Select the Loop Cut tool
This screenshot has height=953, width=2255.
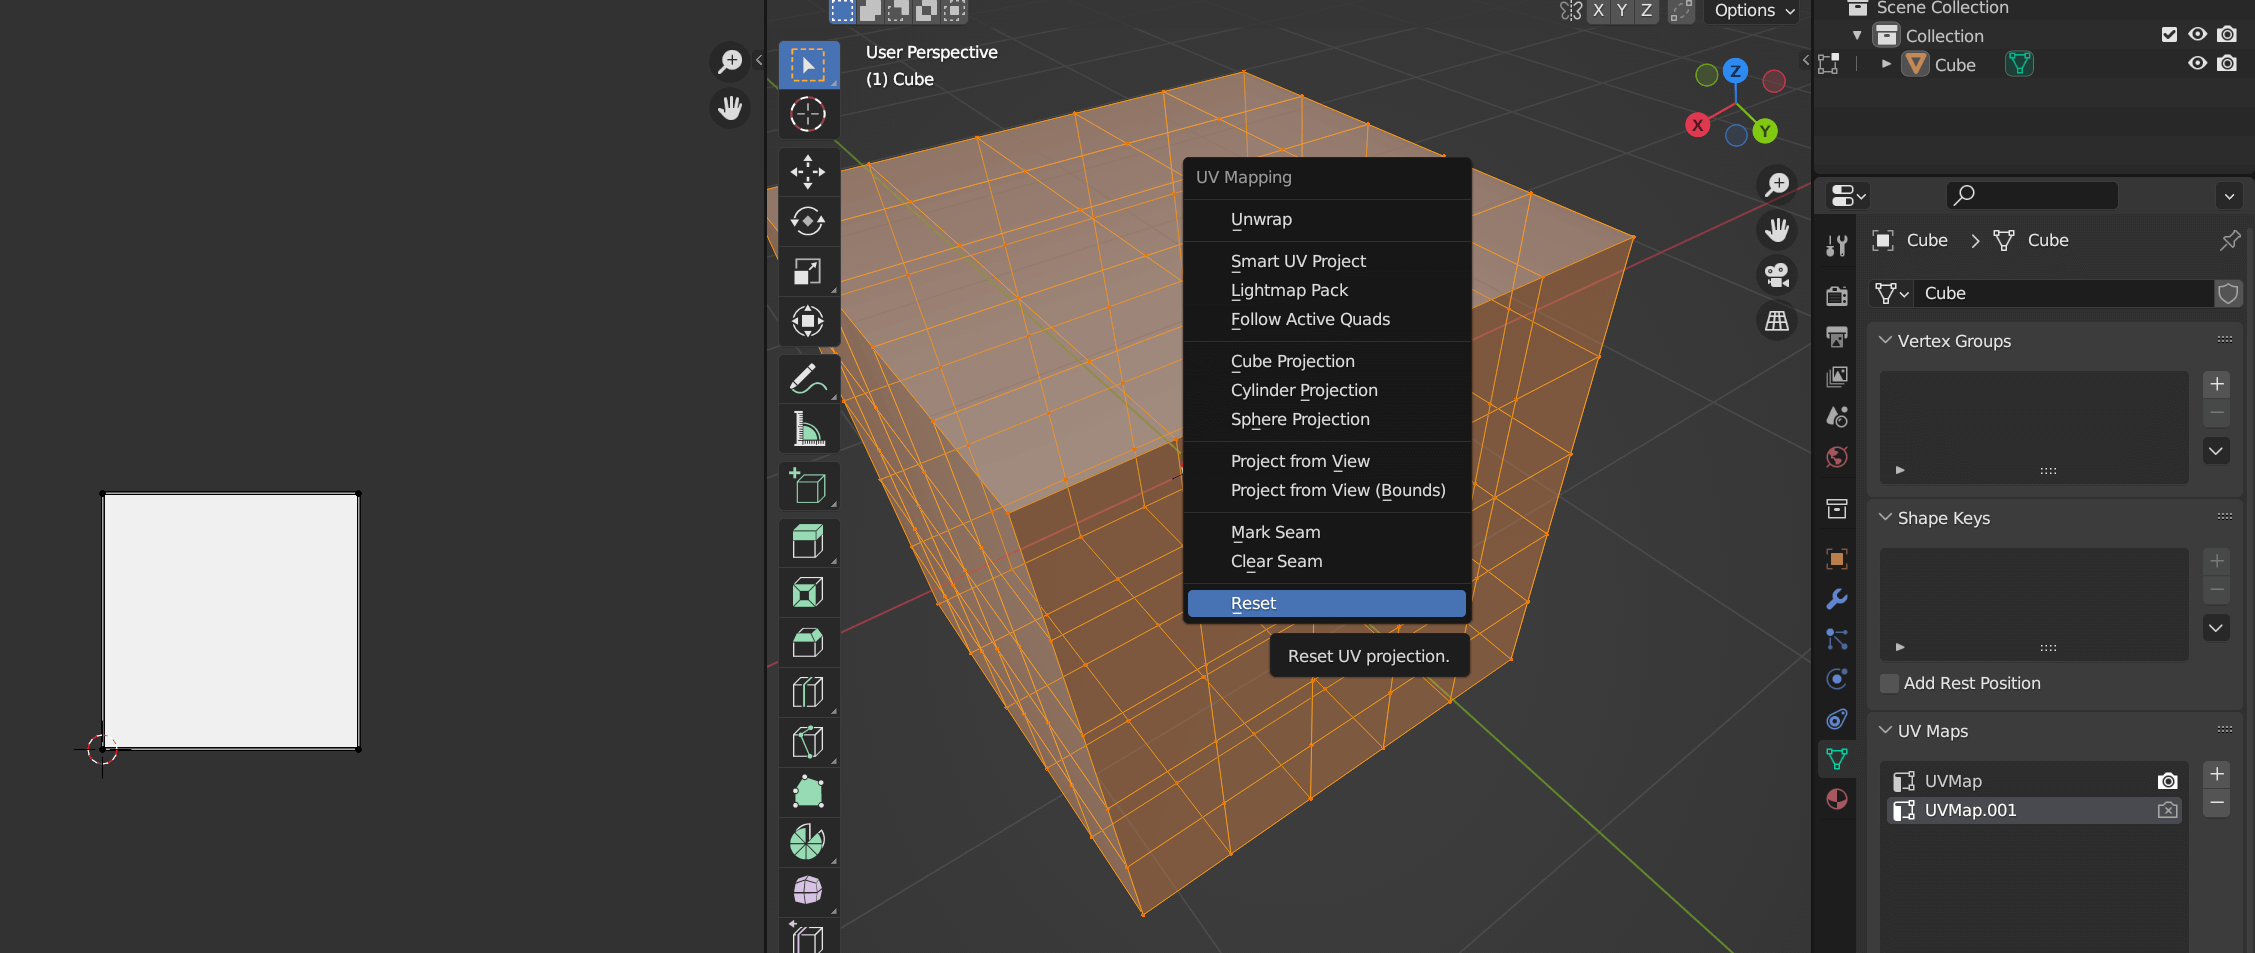coord(808,692)
